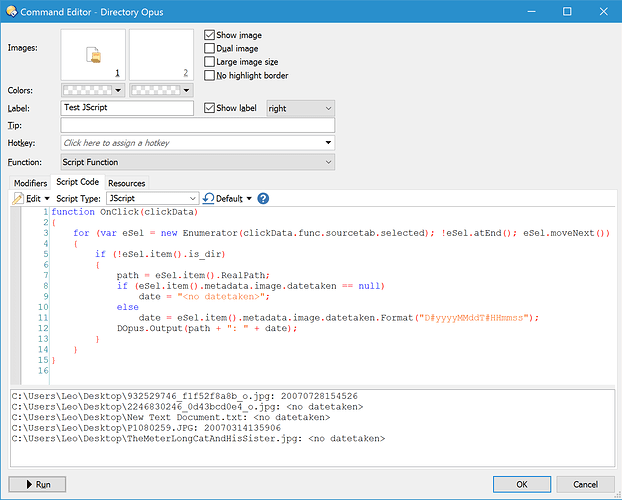The height and width of the screenshot is (500, 622).
Task: Open the label position dropdown showing right
Action: click(301, 108)
